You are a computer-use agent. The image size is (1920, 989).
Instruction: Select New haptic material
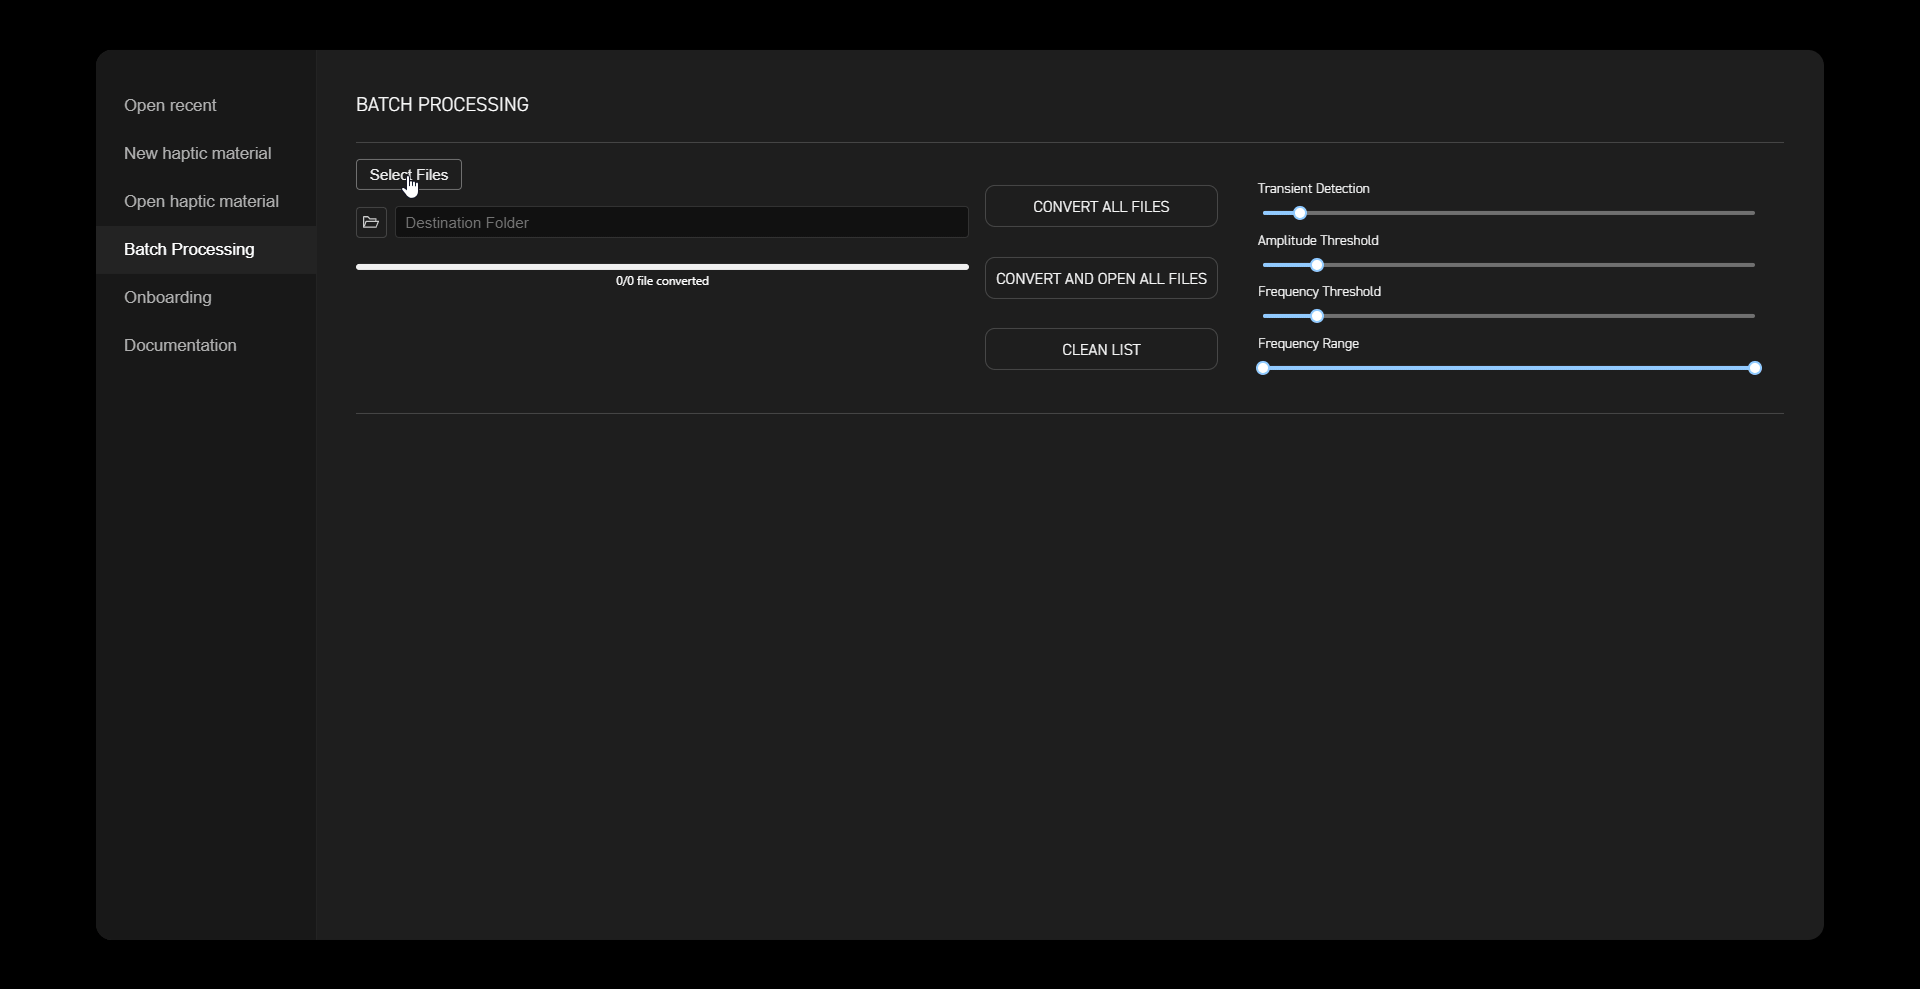[x=197, y=153]
